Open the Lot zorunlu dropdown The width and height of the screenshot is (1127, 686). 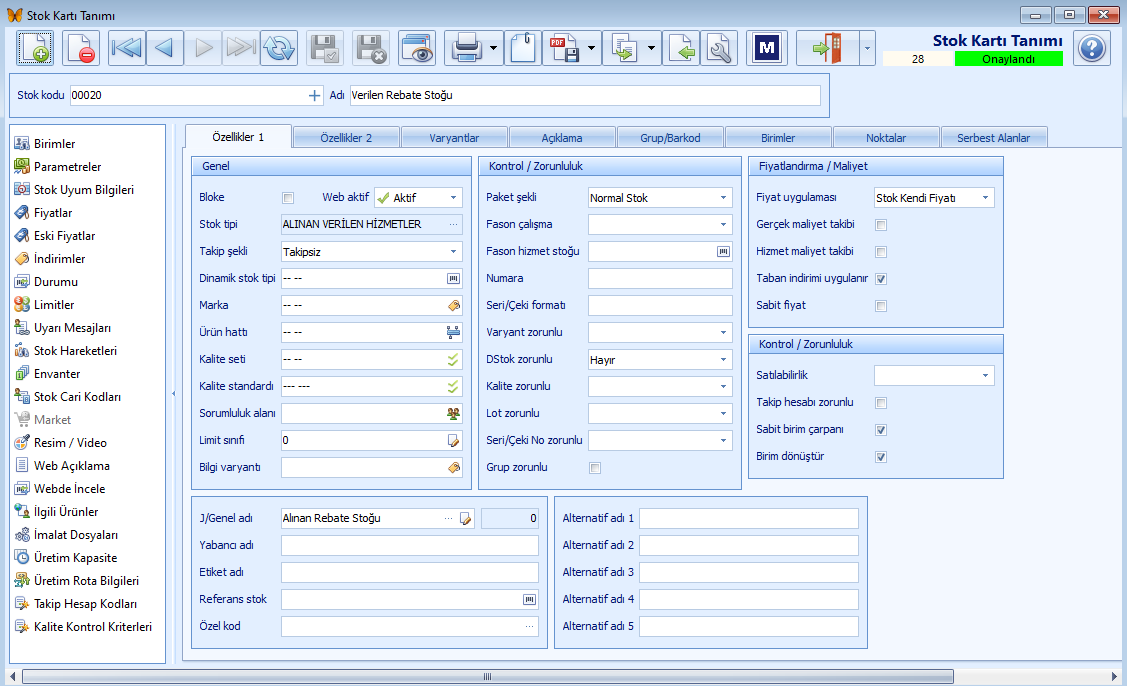(724, 413)
